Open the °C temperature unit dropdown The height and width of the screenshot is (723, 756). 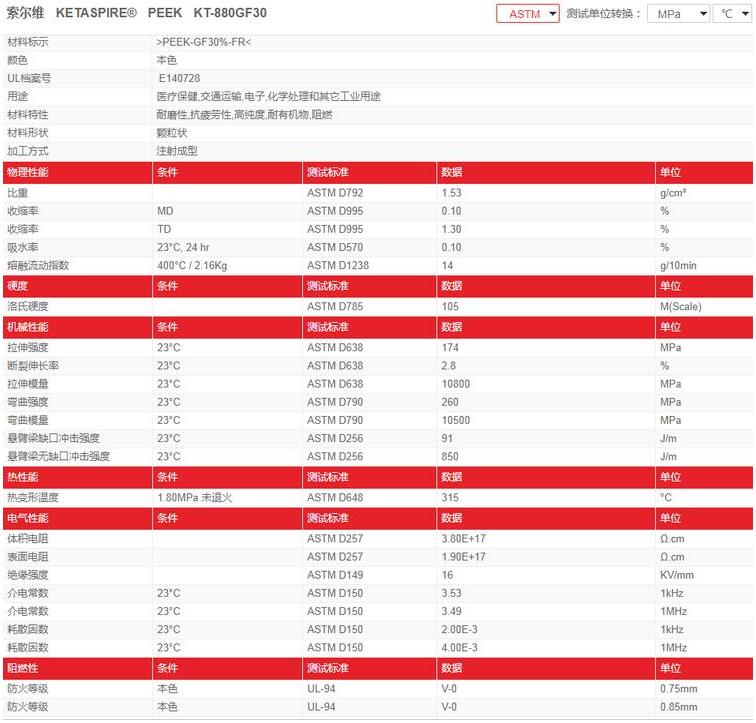(x=731, y=14)
